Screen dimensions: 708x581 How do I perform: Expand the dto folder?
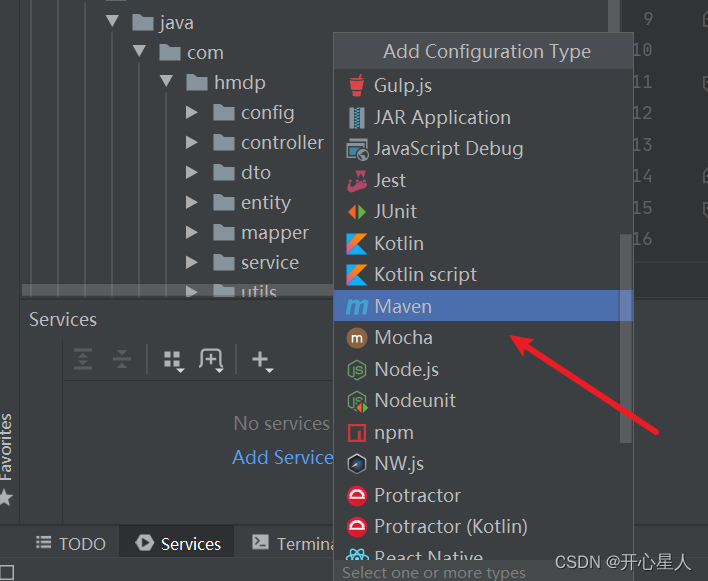[192, 172]
